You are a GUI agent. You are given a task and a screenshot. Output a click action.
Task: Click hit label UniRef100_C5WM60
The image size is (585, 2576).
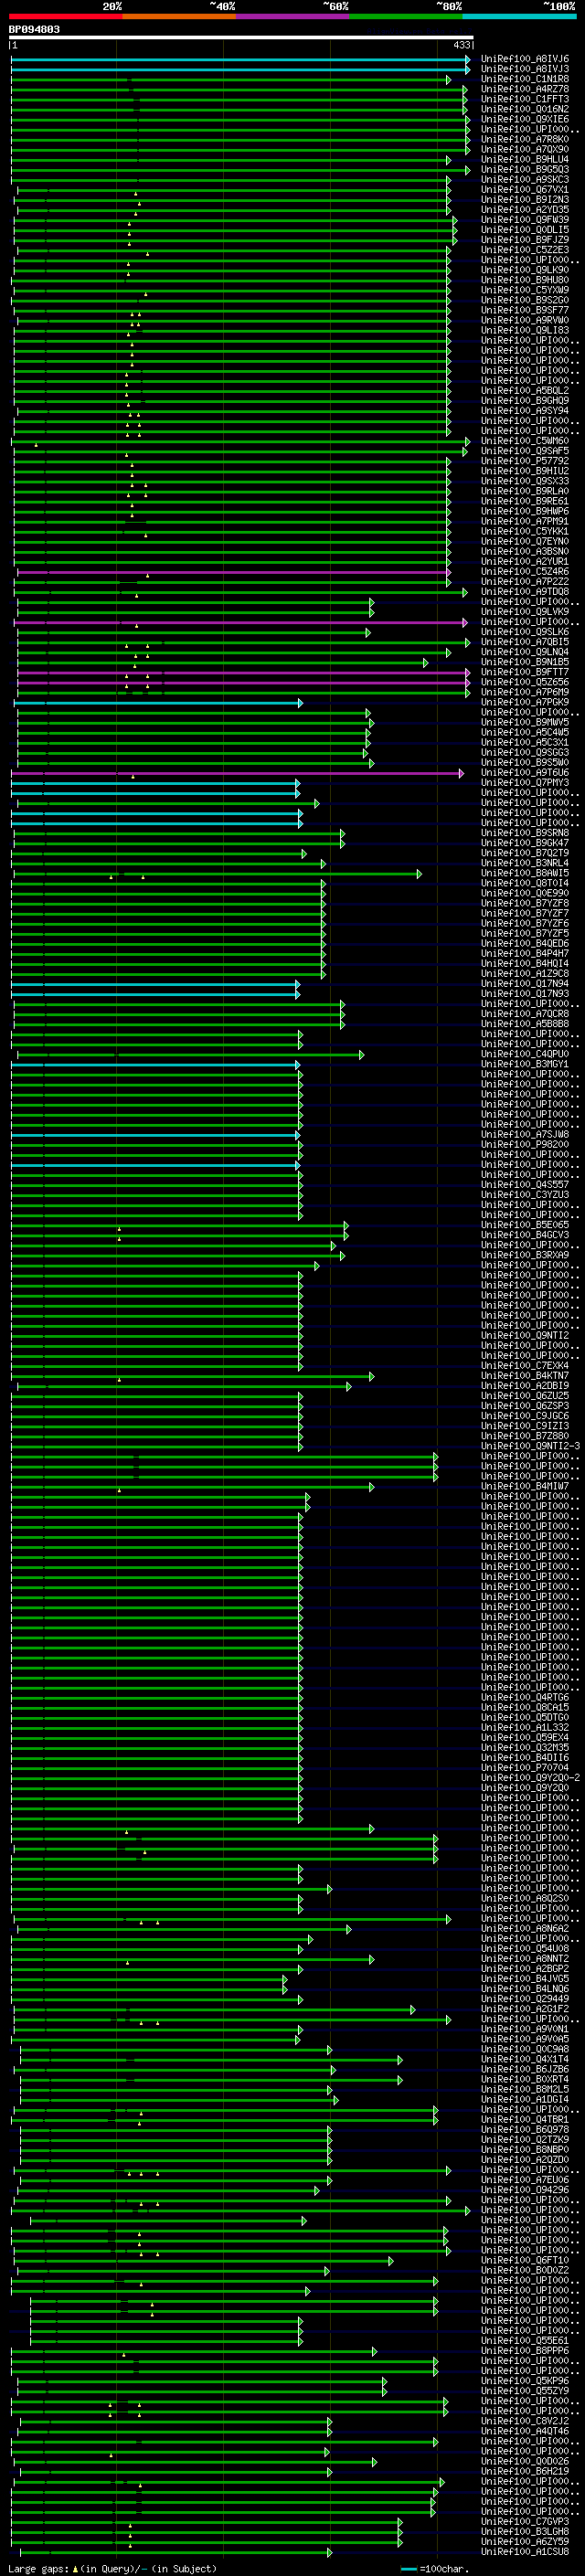tap(525, 441)
